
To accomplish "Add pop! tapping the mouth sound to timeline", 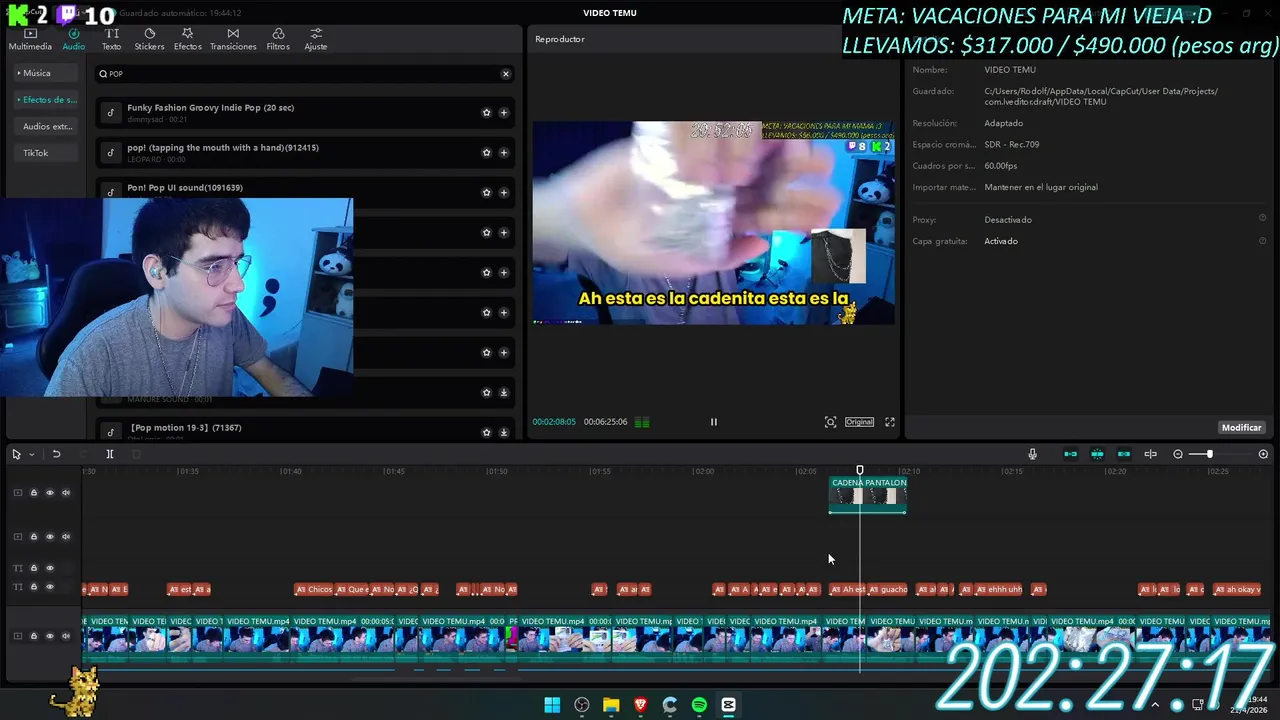I will (x=503, y=153).
